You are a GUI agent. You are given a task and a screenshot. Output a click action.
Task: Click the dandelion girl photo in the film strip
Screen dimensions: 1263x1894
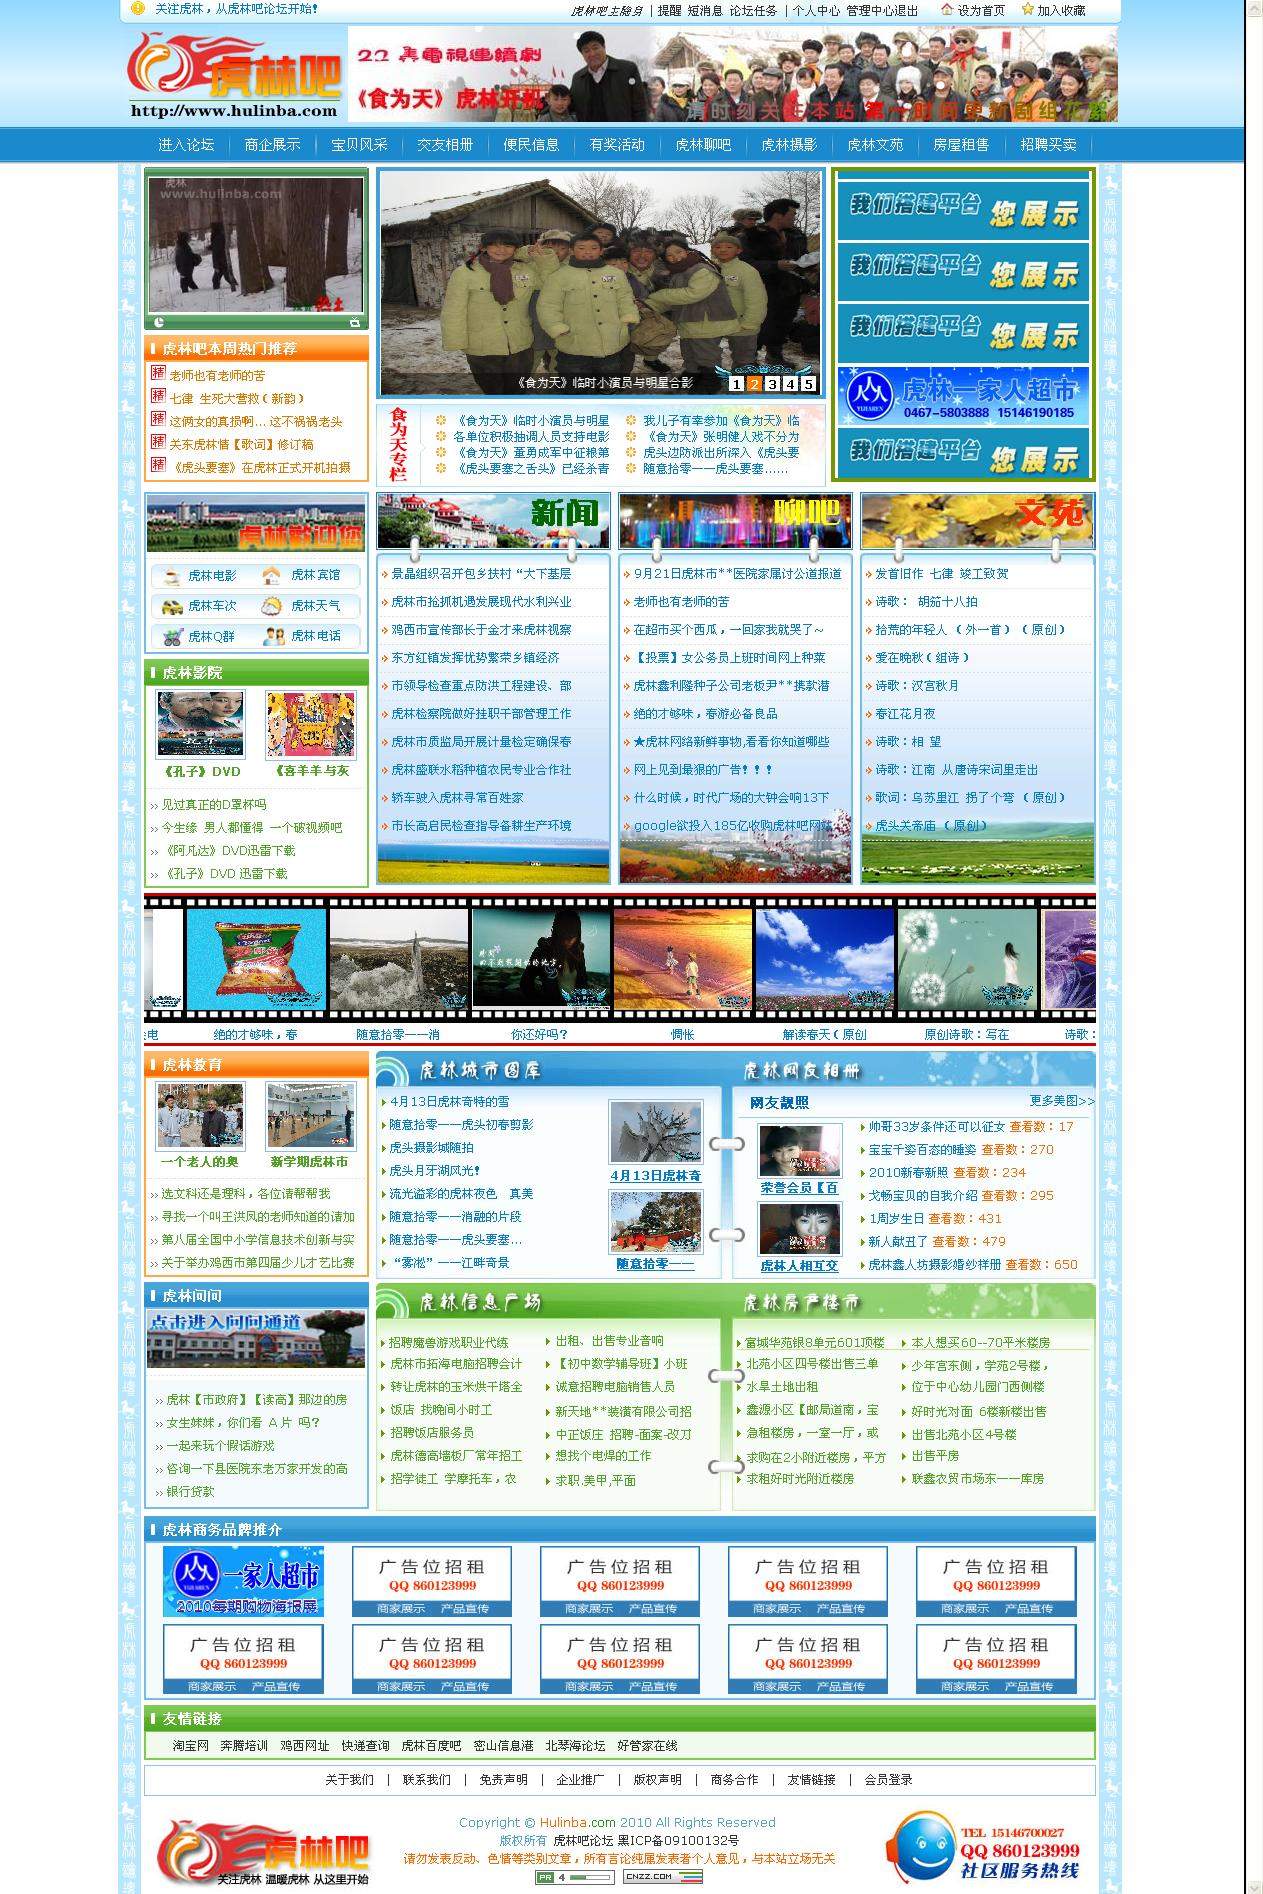pos(967,959)
